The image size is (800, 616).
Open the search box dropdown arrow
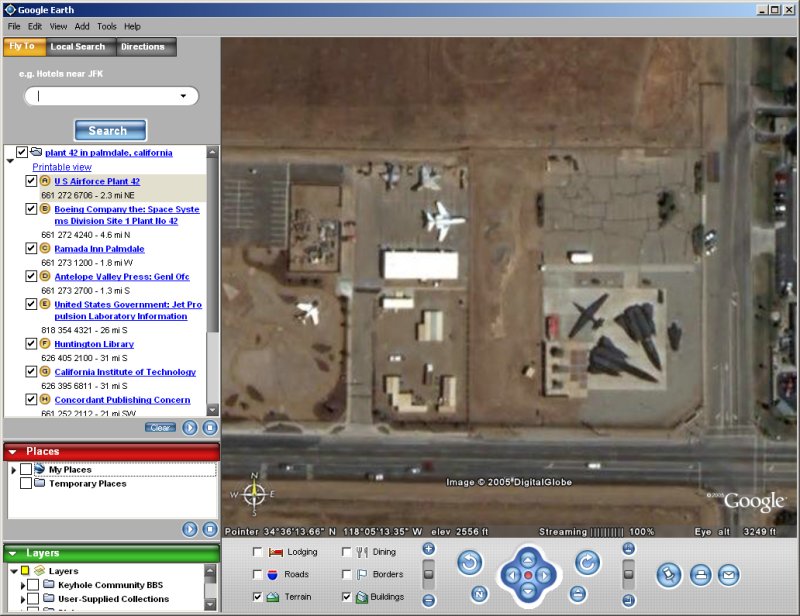point(183,97)
